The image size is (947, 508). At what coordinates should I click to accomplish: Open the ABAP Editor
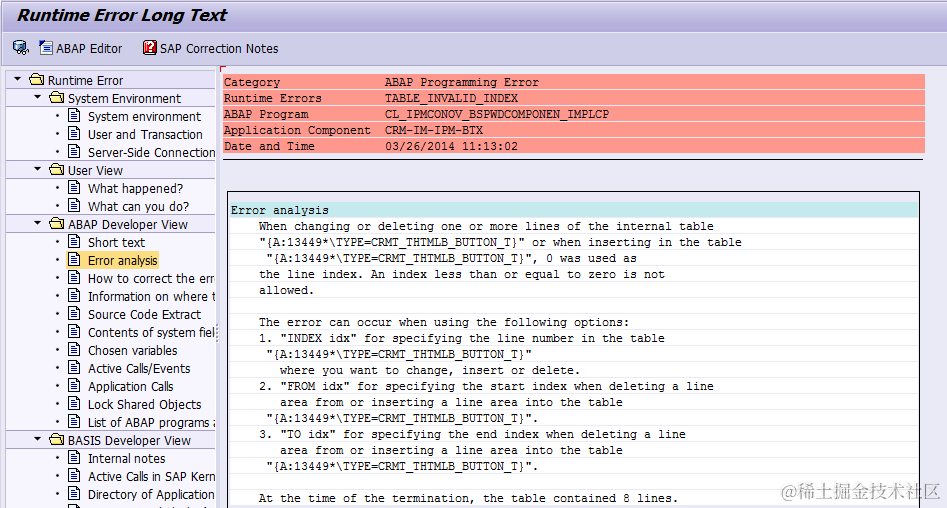pos(80,48)
